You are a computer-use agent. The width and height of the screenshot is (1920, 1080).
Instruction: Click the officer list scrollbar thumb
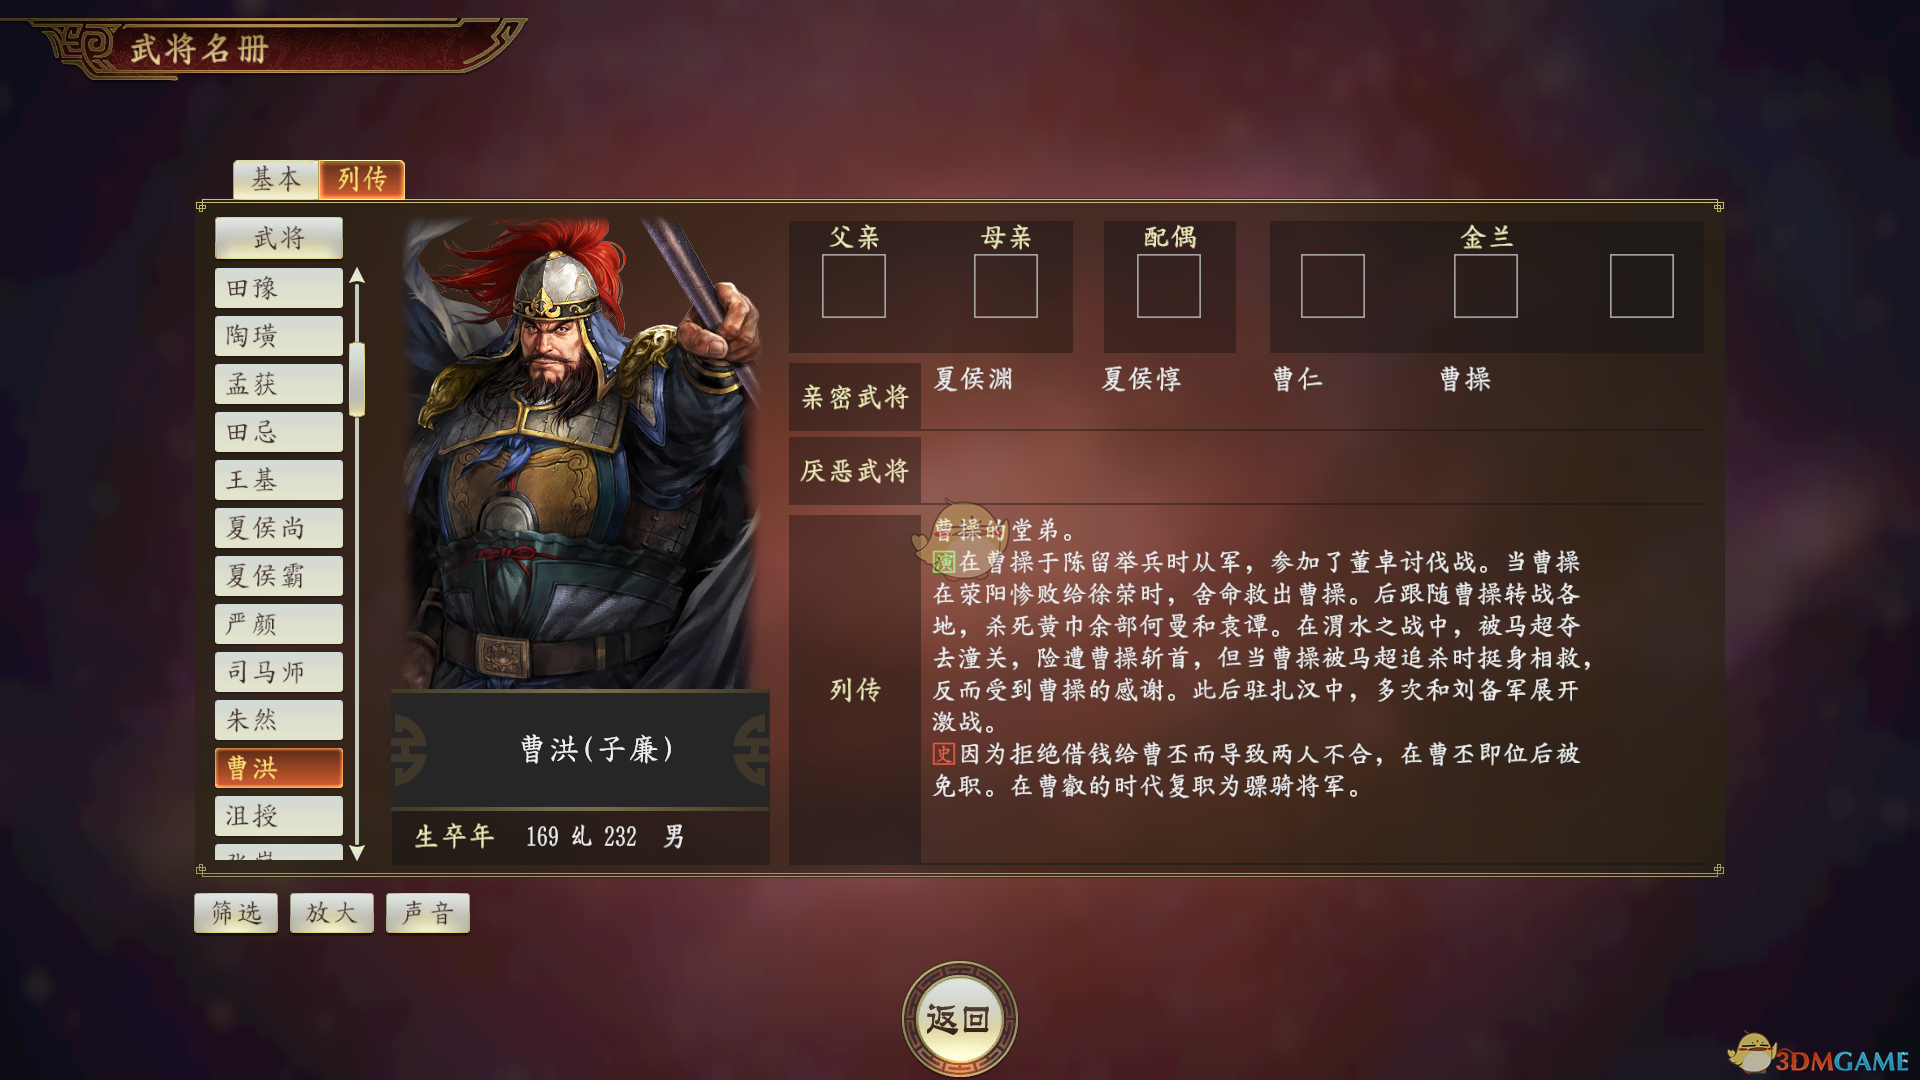tap(357, 379)
